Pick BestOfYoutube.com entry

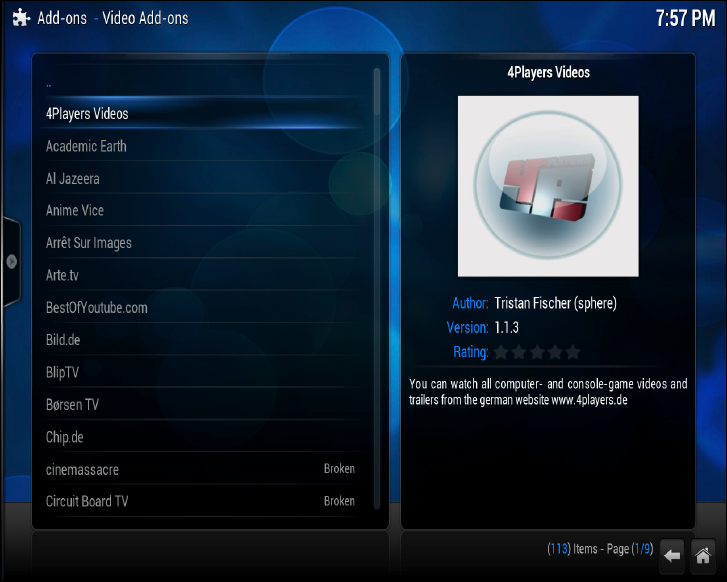(x=204, y=308)
